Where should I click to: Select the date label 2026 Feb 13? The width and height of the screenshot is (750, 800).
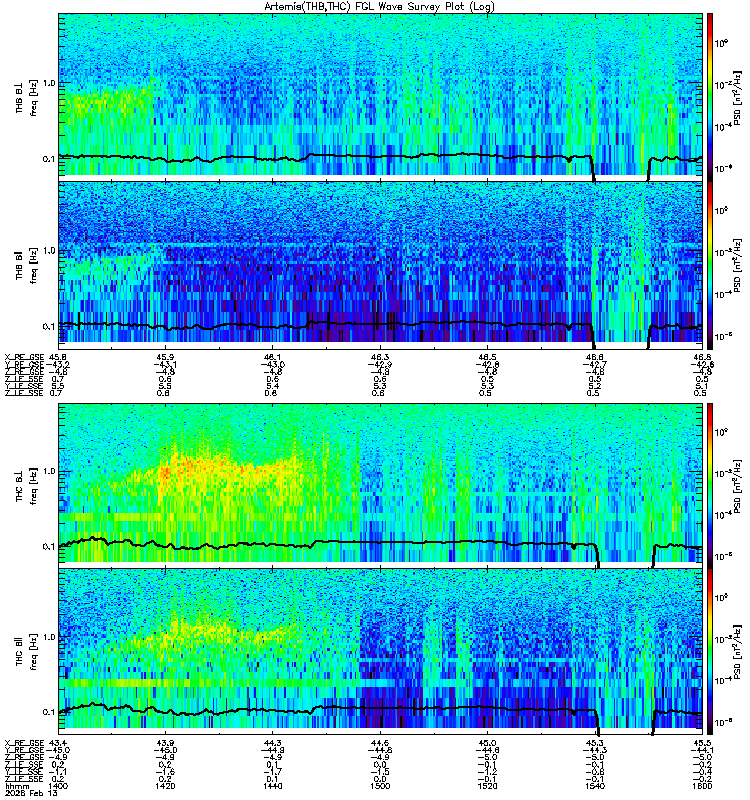31,794
